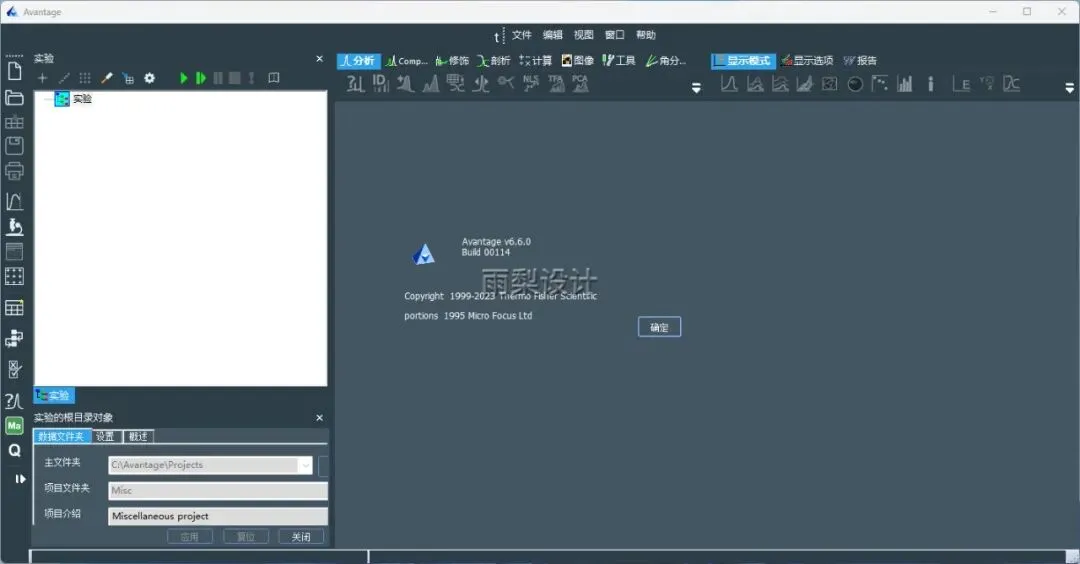1080x564 pixels.
Task: Click the new document icon in left sidebar
Action: pos(14,71)
